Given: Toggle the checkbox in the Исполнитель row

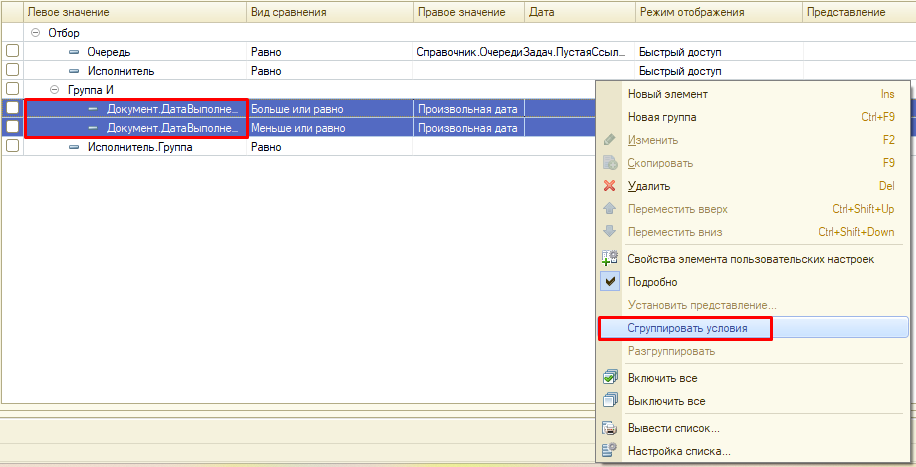Looking at the screenshot, I should pos(12,70).
